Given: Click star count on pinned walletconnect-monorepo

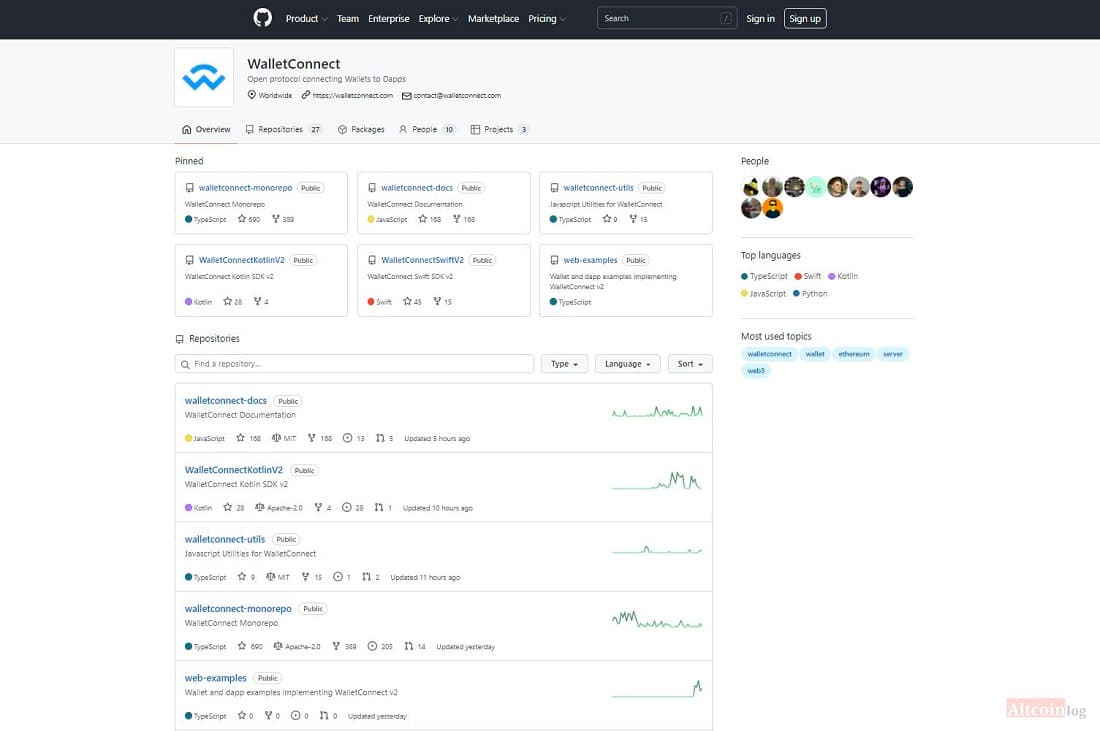Looking at the screenshot, I should [249, 220].
